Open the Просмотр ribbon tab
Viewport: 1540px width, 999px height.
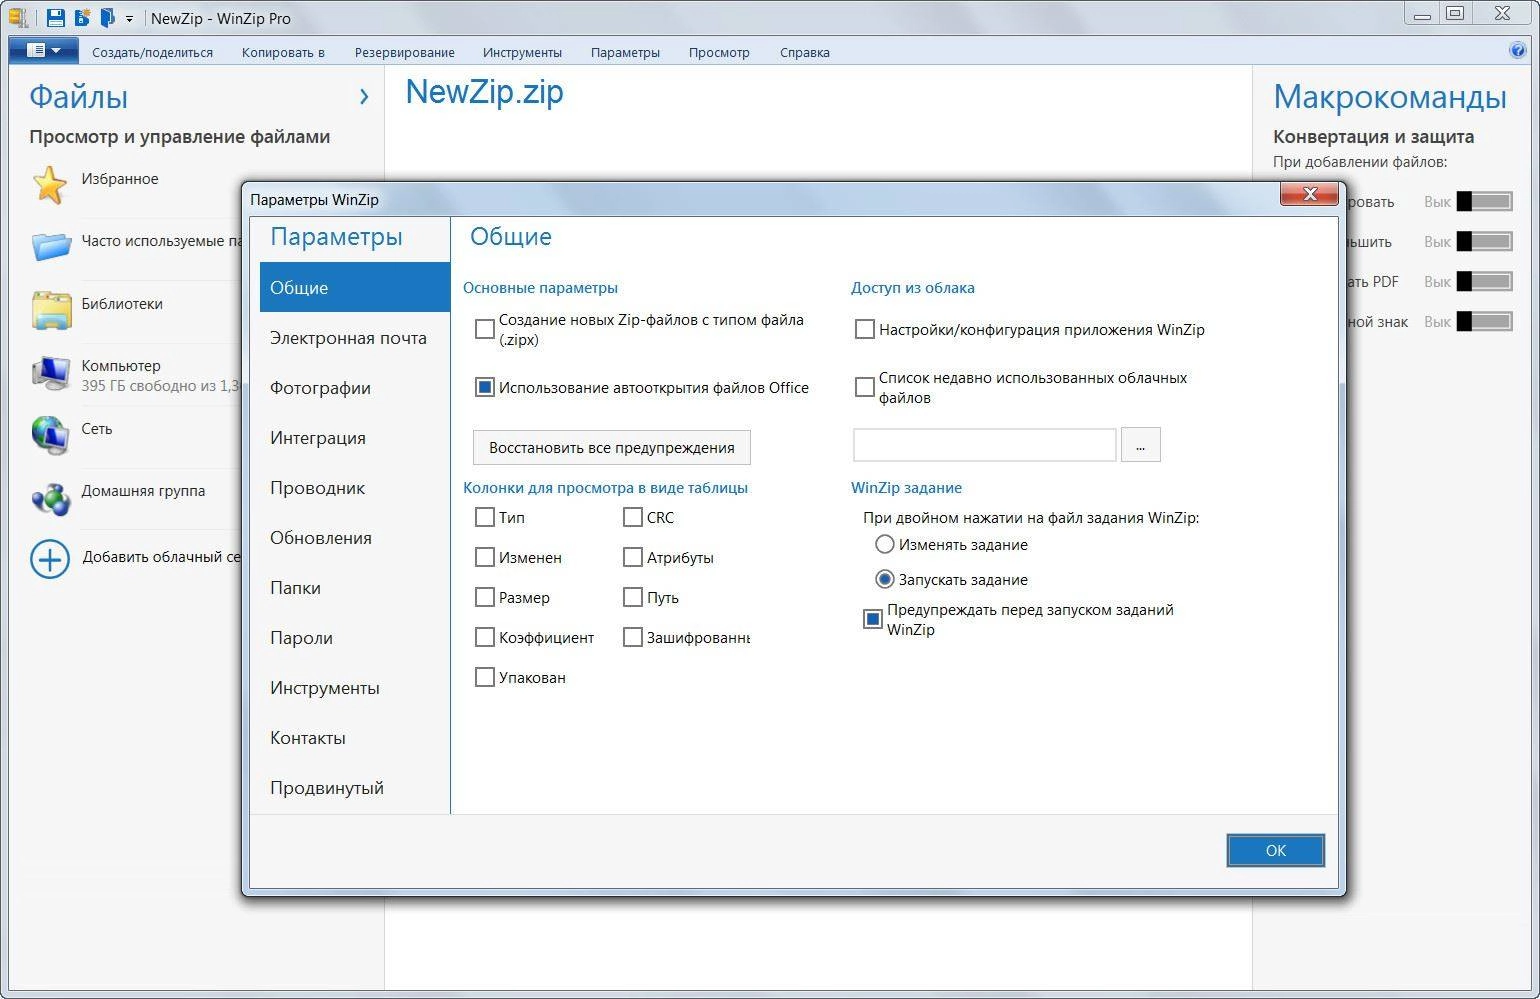[x=719, y=52]
